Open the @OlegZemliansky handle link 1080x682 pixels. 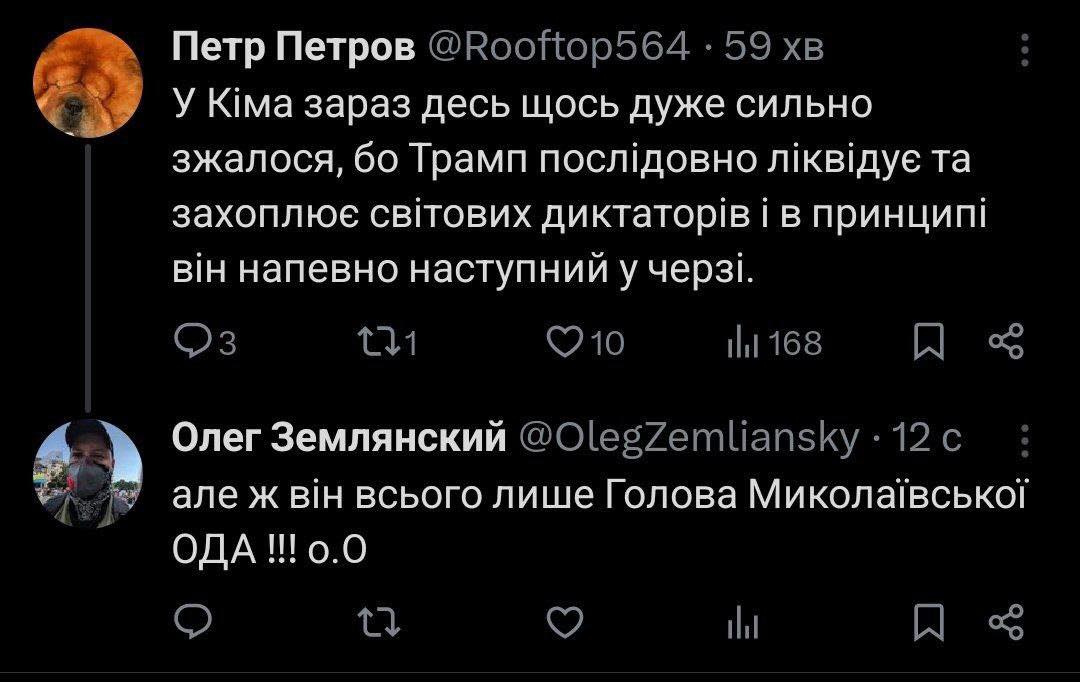tap(686, 438)
